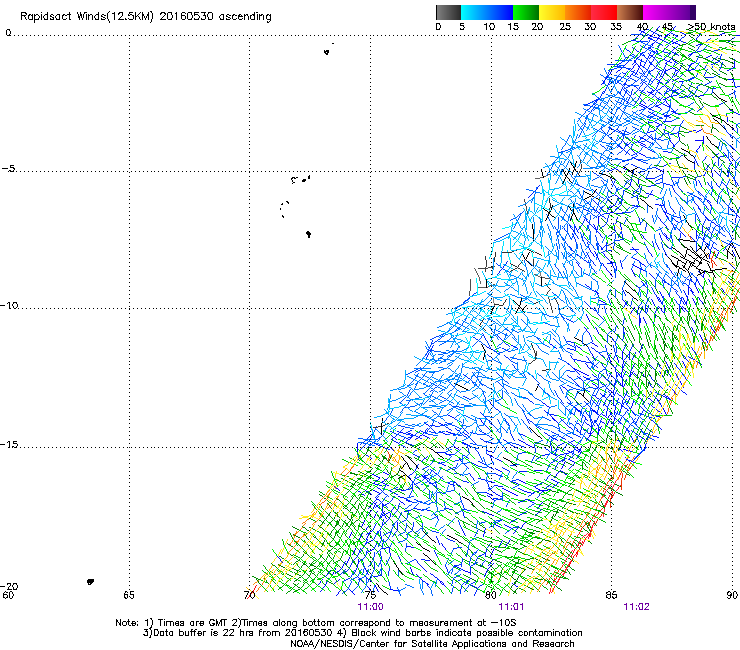Click the small black island in the bottom-left corner

pos(91,582)
